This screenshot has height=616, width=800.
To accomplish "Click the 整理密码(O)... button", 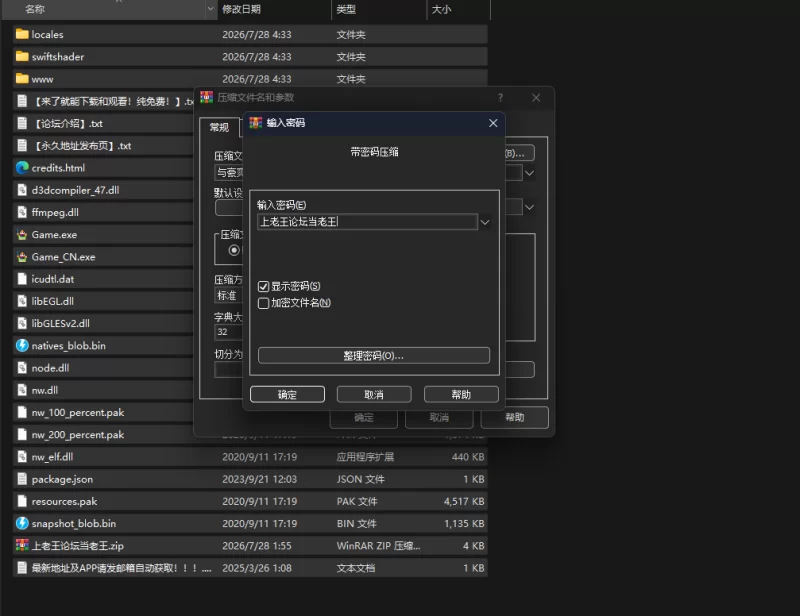I will 374,356.
